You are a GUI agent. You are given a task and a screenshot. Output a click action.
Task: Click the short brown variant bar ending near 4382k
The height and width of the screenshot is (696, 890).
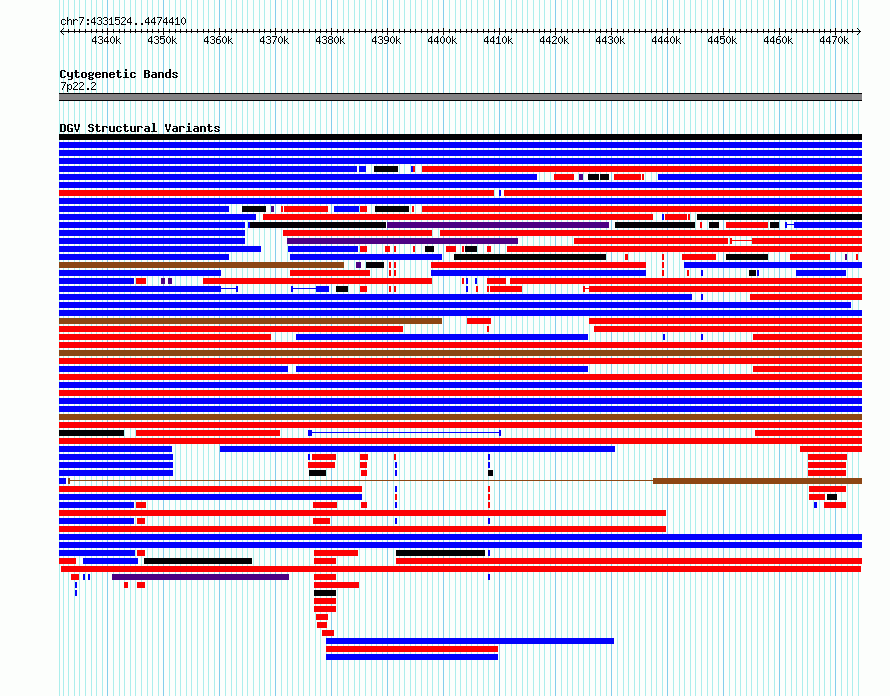click(201, 265)
